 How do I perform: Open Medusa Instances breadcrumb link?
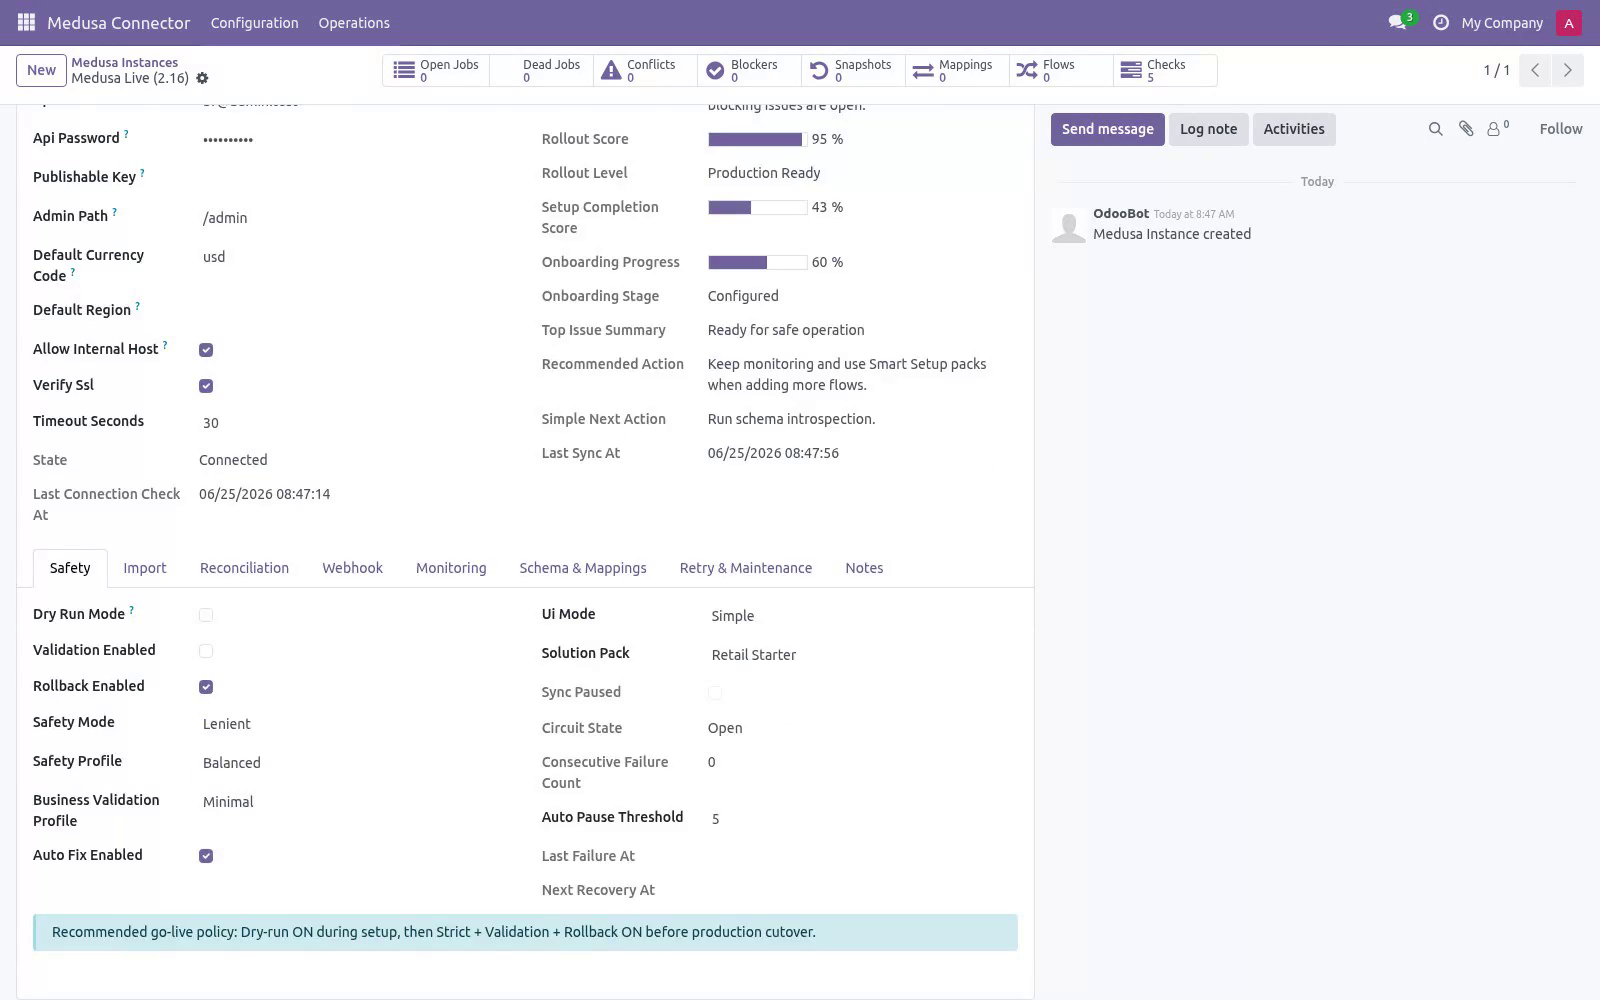coord(124,62)
